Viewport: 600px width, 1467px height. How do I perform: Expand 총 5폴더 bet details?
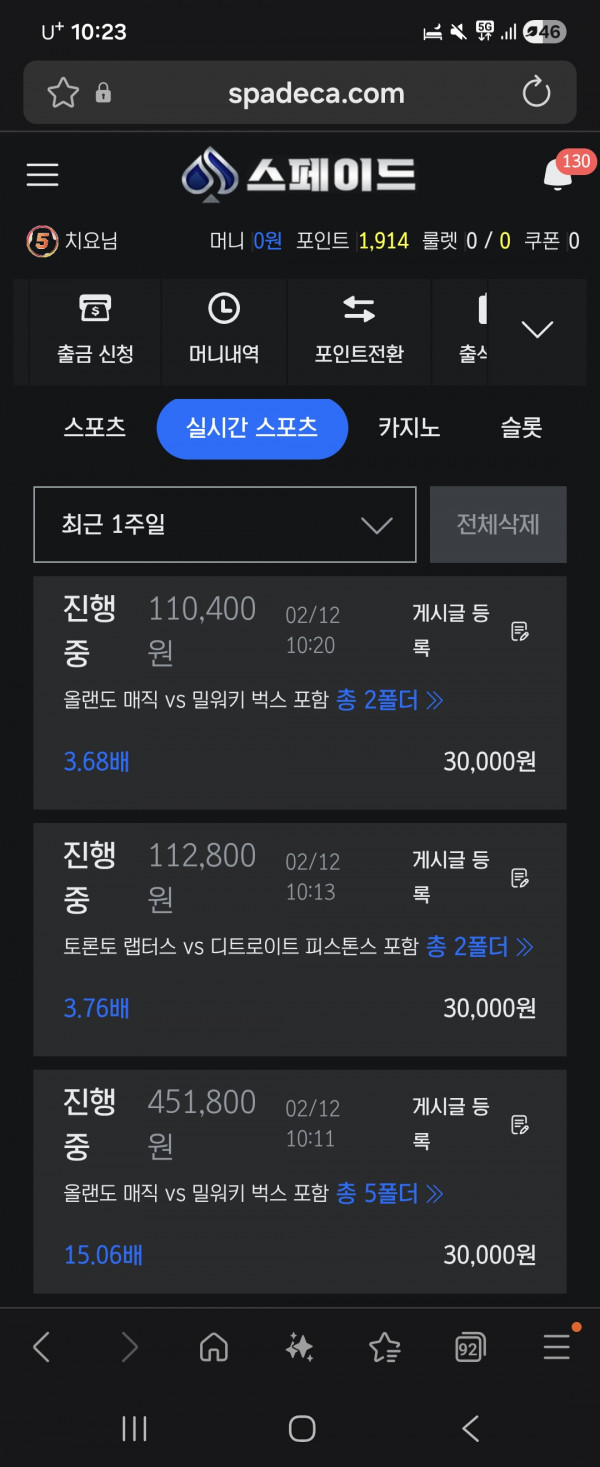(390, 1193)
